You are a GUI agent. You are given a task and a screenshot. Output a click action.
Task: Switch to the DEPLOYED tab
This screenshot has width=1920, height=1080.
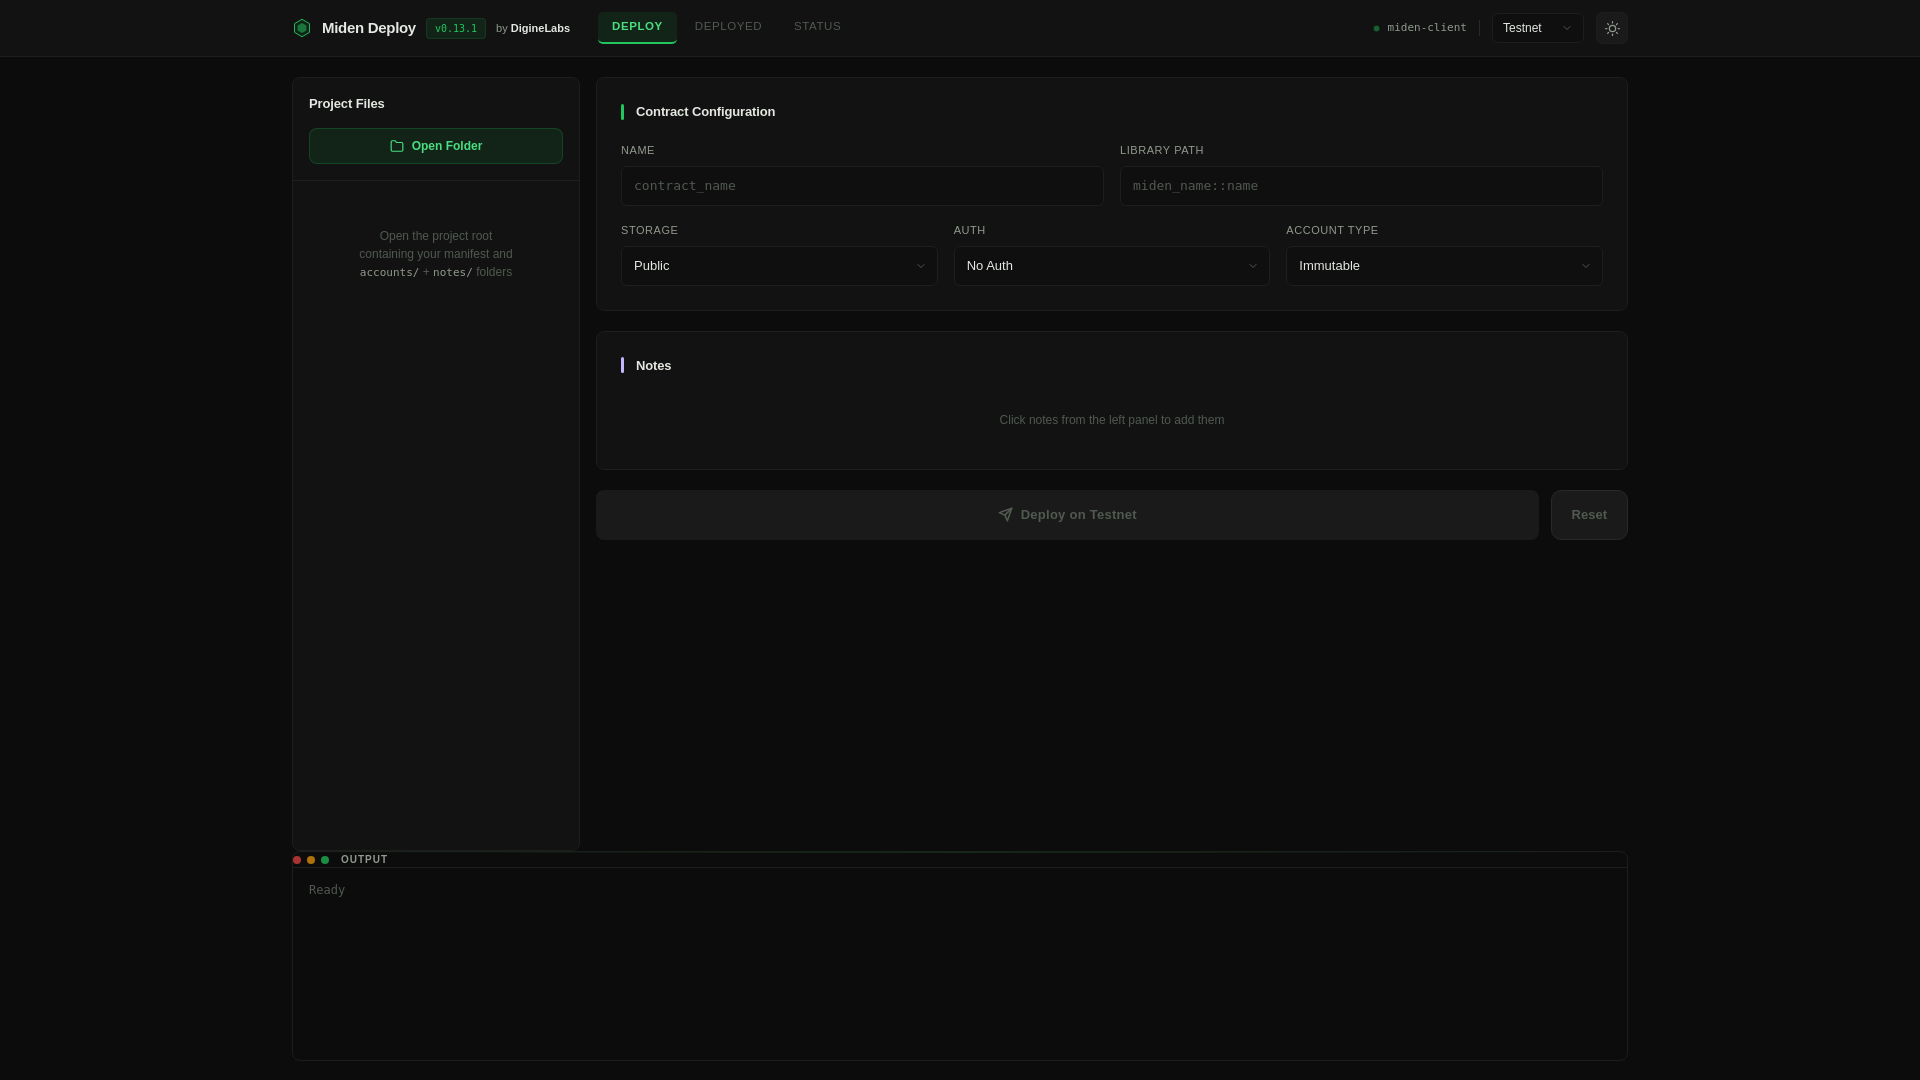[x=728, y=27]
